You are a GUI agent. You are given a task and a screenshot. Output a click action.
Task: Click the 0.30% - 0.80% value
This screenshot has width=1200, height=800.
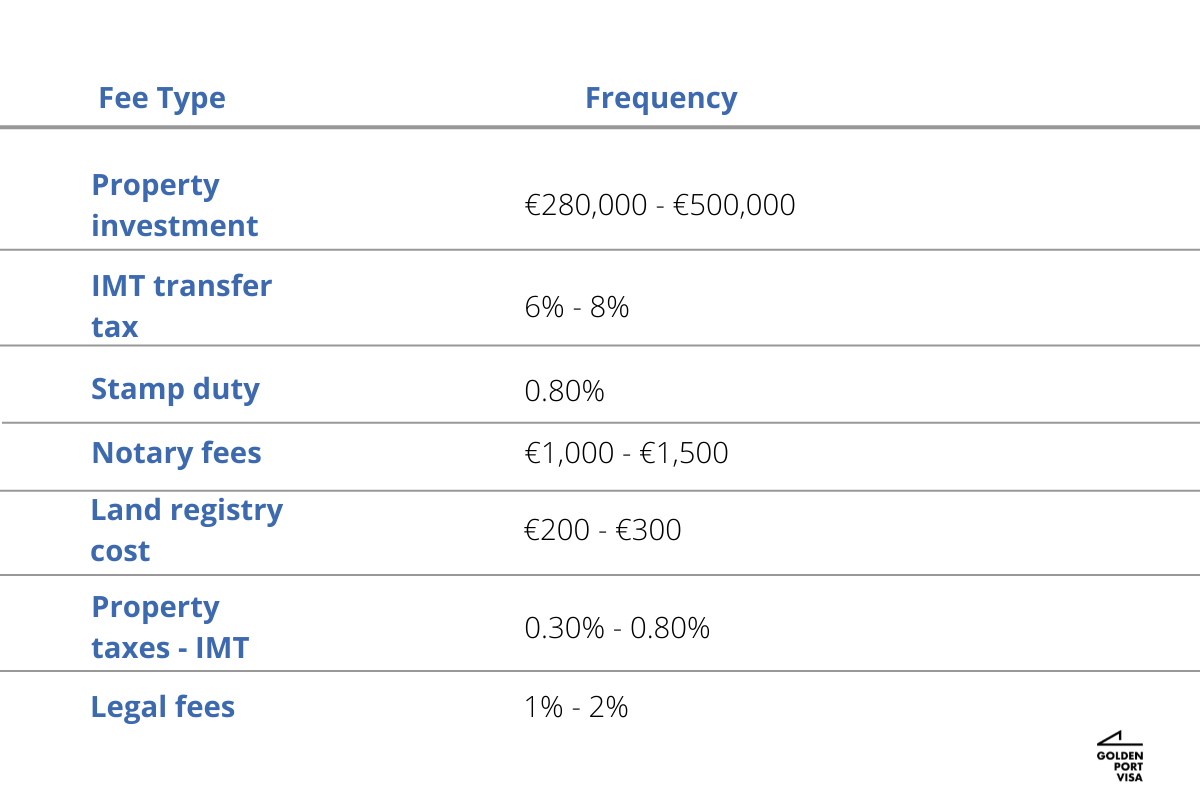pyautogui.click(x=617, y=628)
